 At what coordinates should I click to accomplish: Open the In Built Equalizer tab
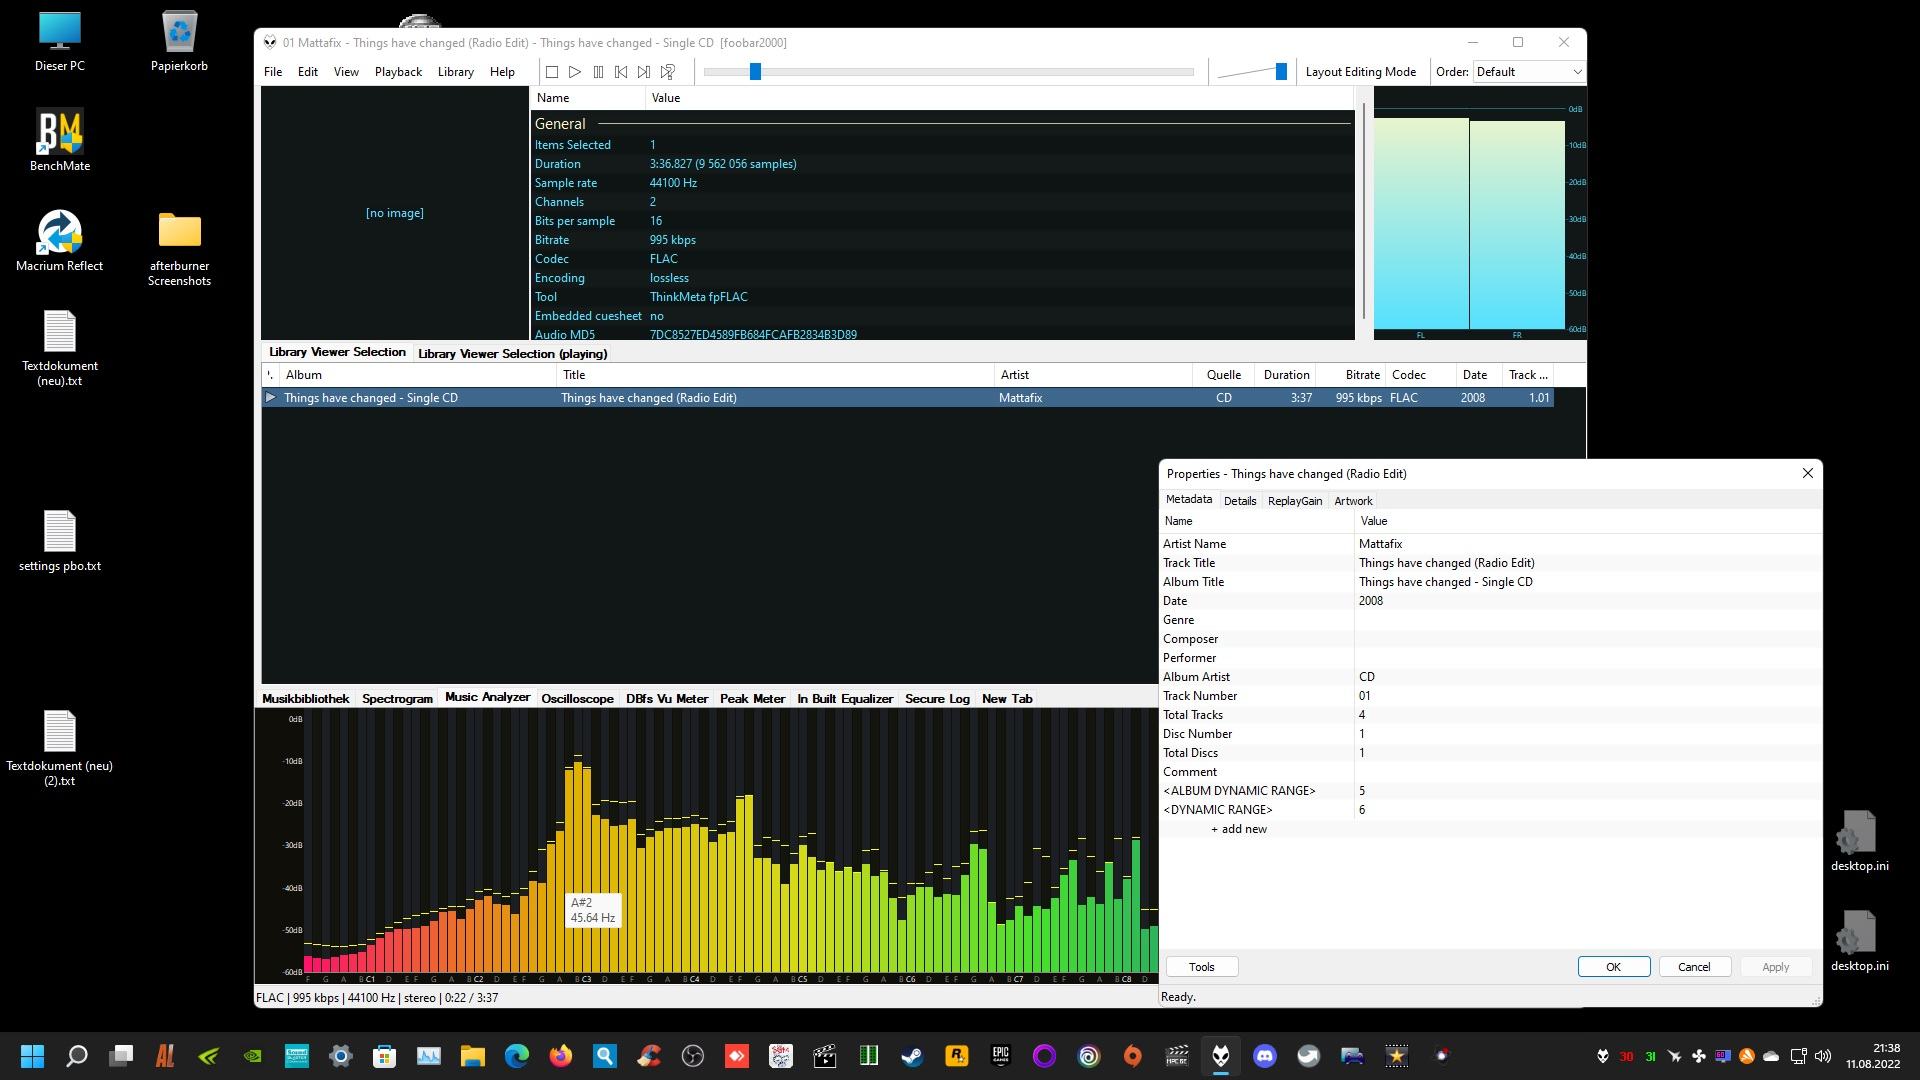[845, 699]
